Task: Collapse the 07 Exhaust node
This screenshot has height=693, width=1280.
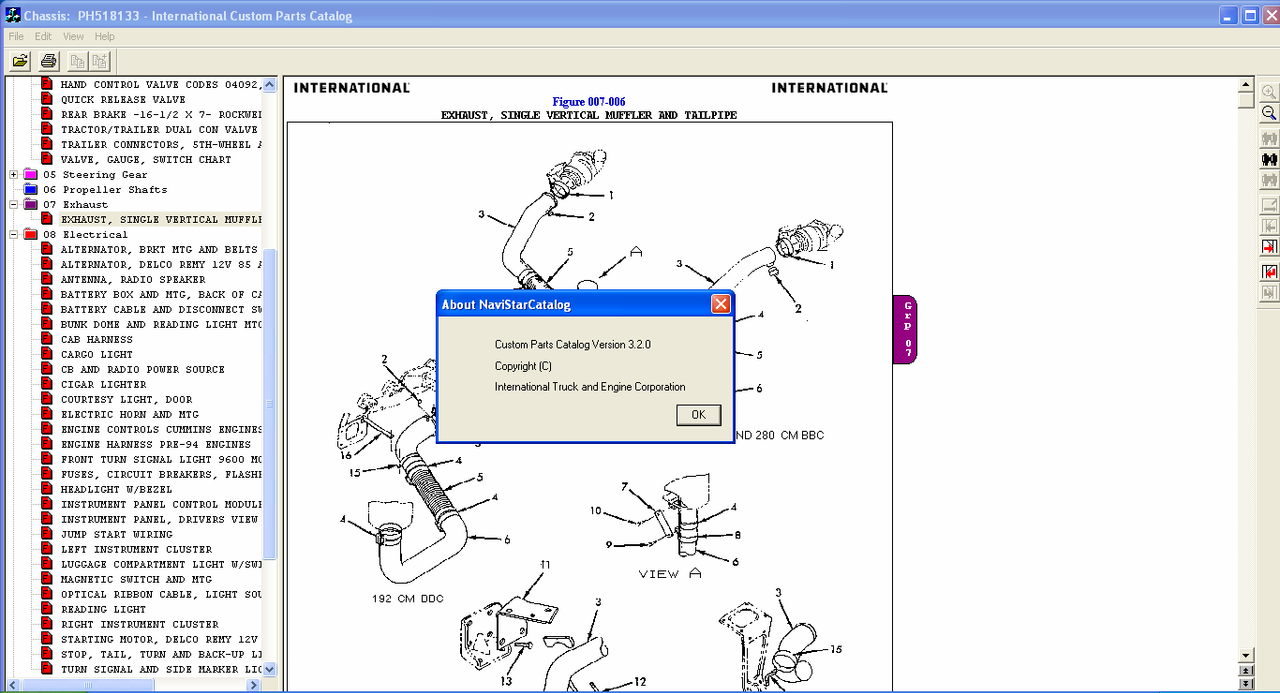Action: pyautogui.click(x=14, y=204)
